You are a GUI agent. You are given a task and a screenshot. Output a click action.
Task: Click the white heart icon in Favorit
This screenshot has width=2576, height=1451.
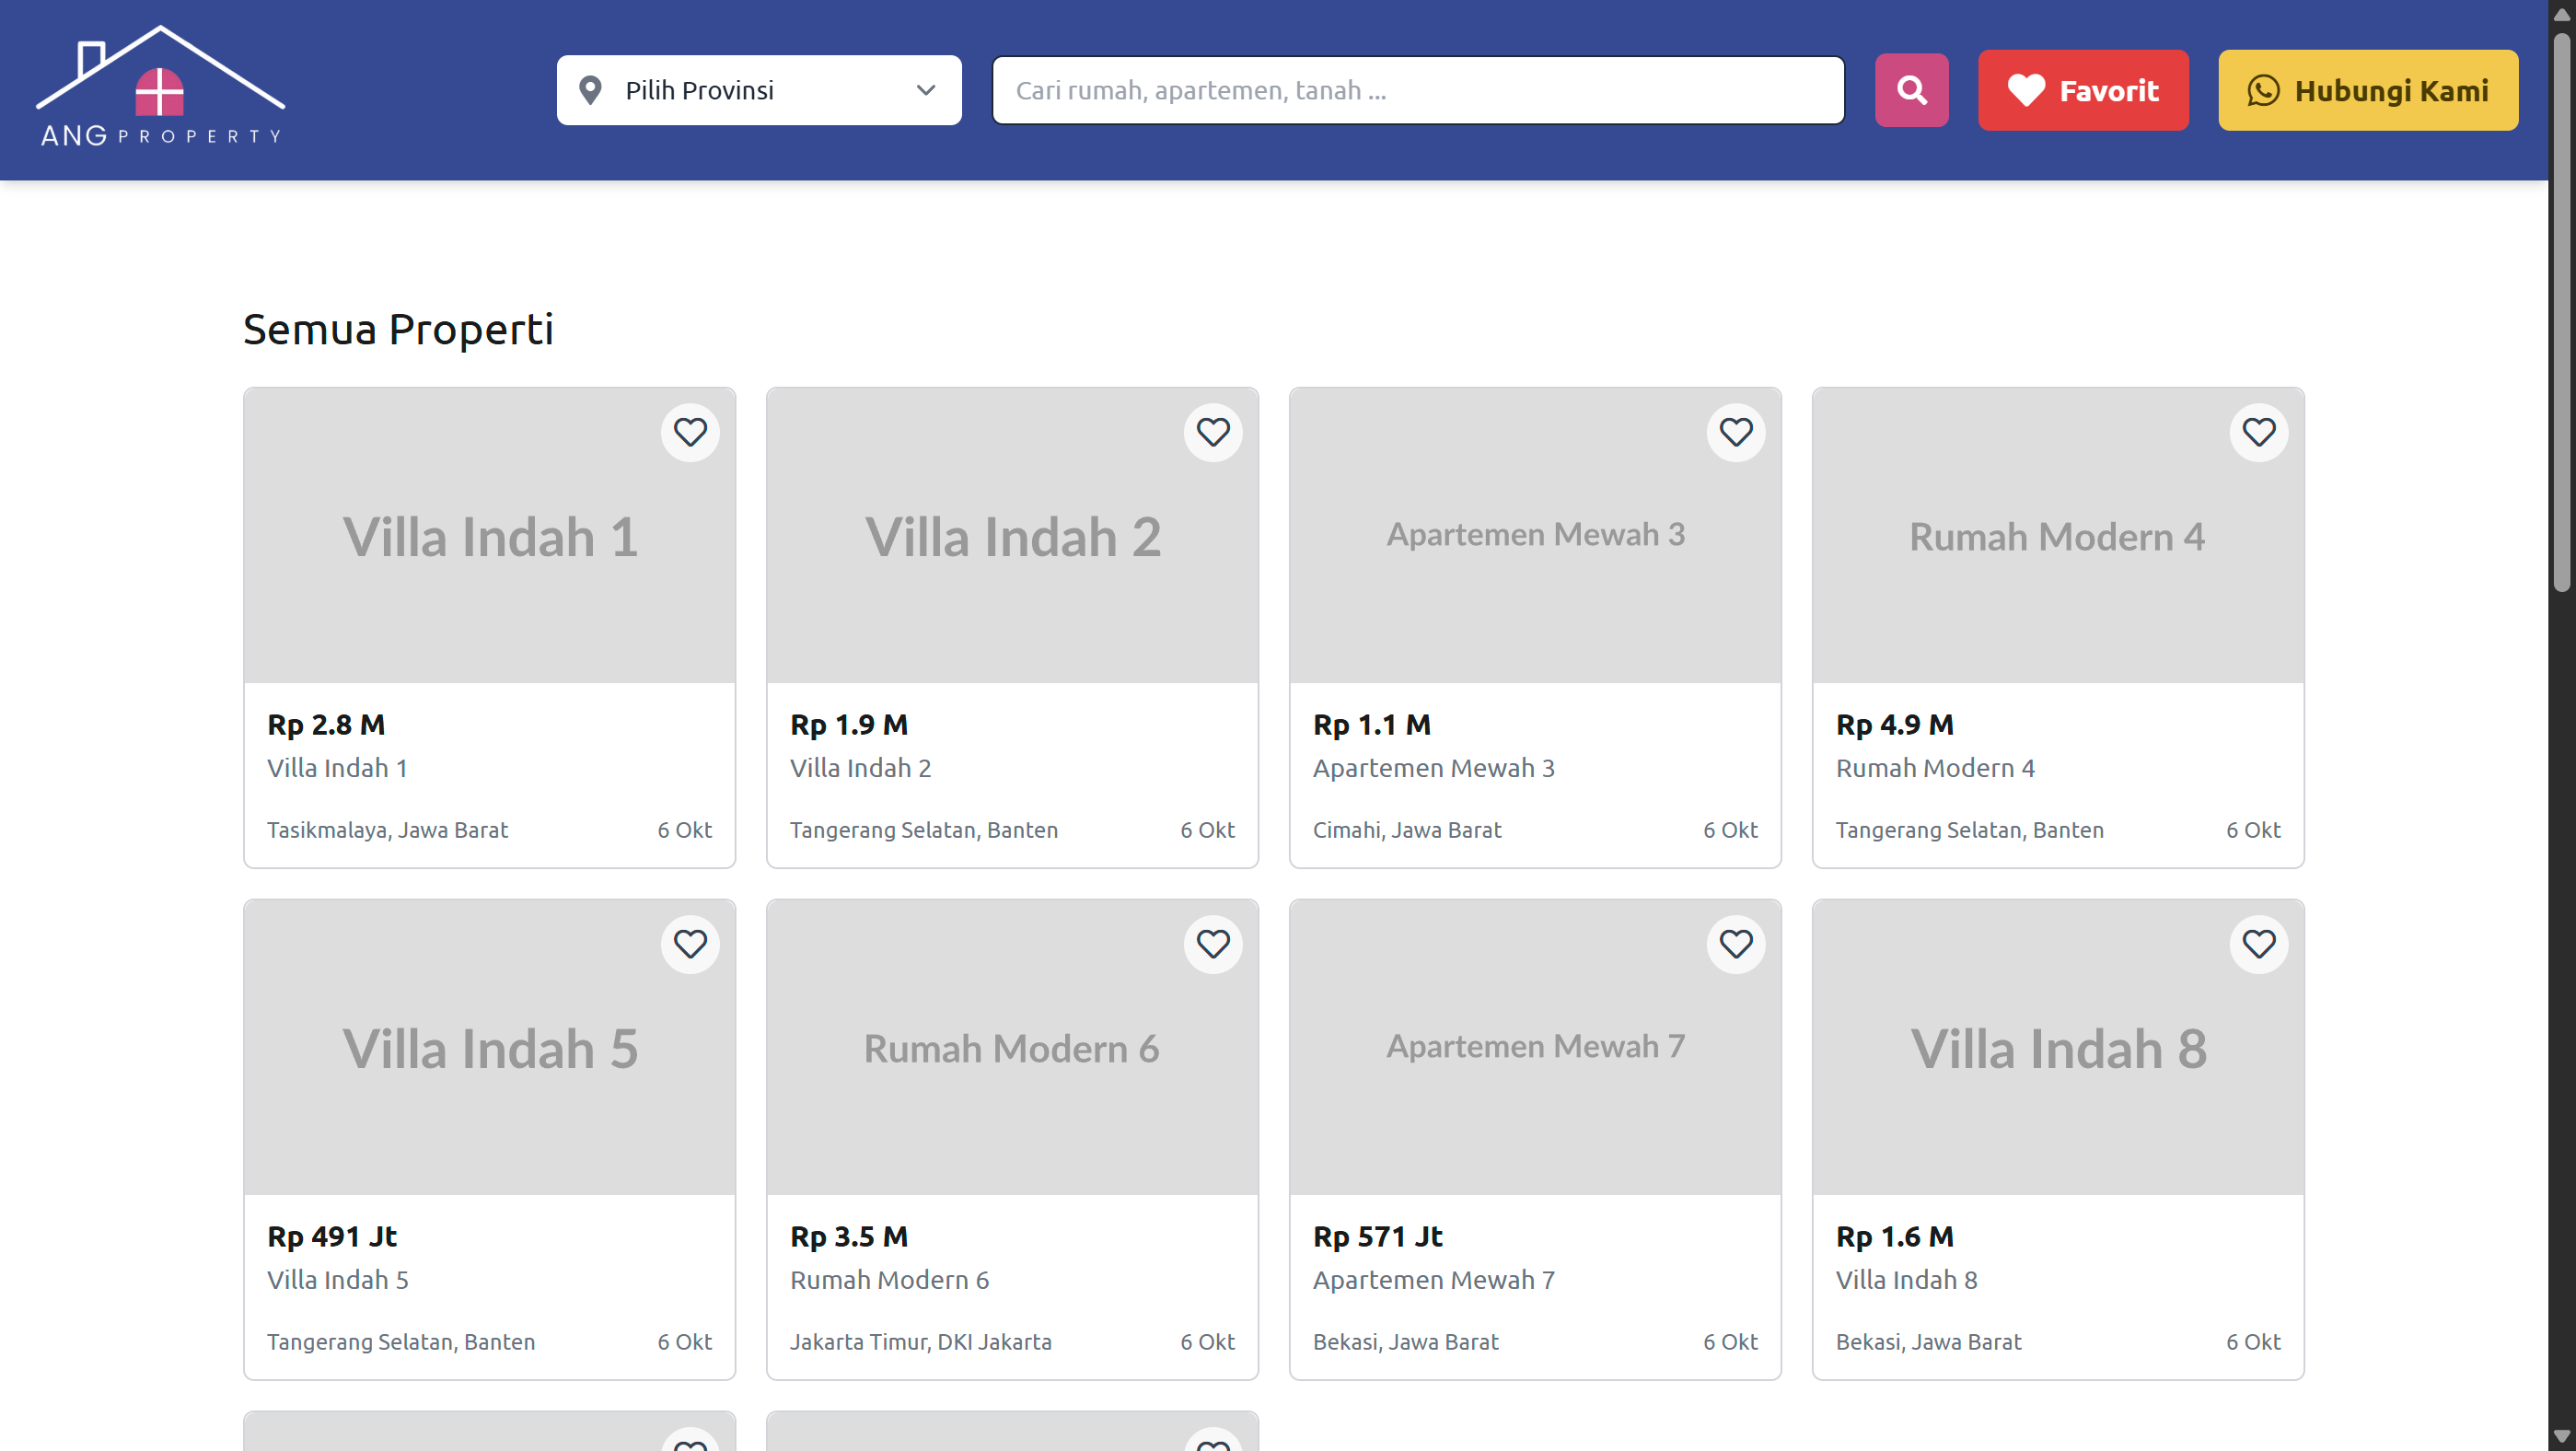(2026, 90)
